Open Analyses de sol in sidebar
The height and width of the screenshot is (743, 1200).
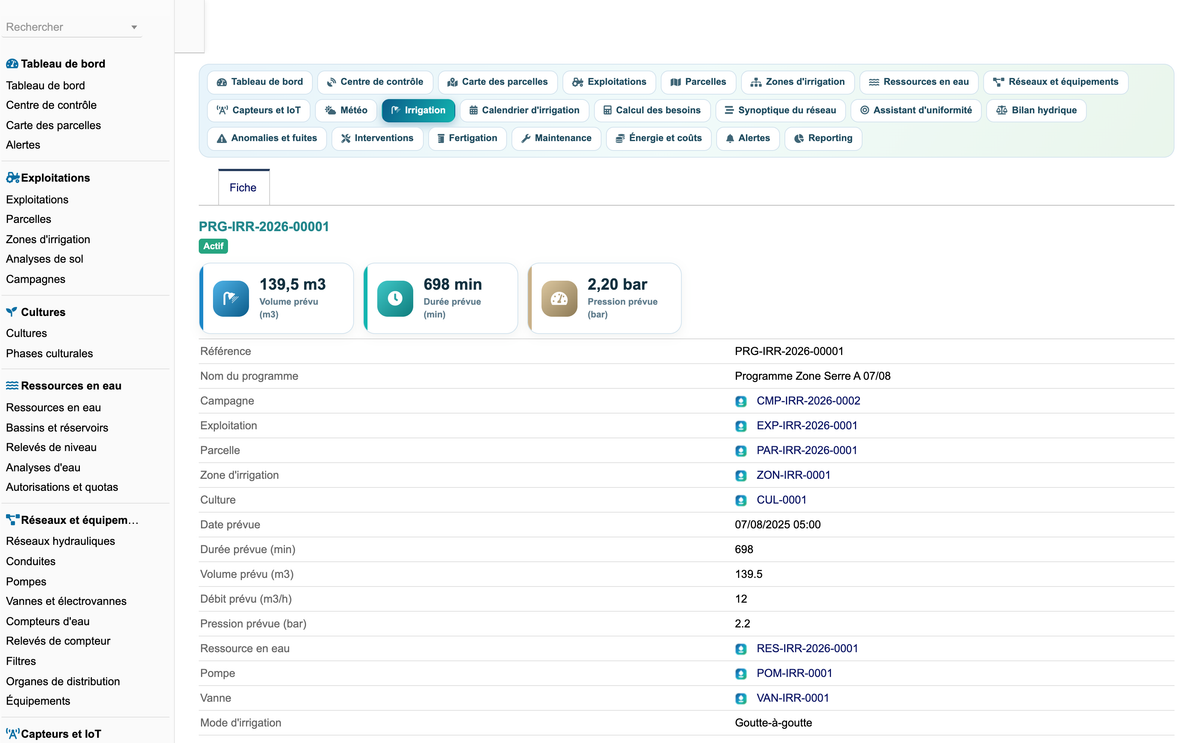click(45, 260)
